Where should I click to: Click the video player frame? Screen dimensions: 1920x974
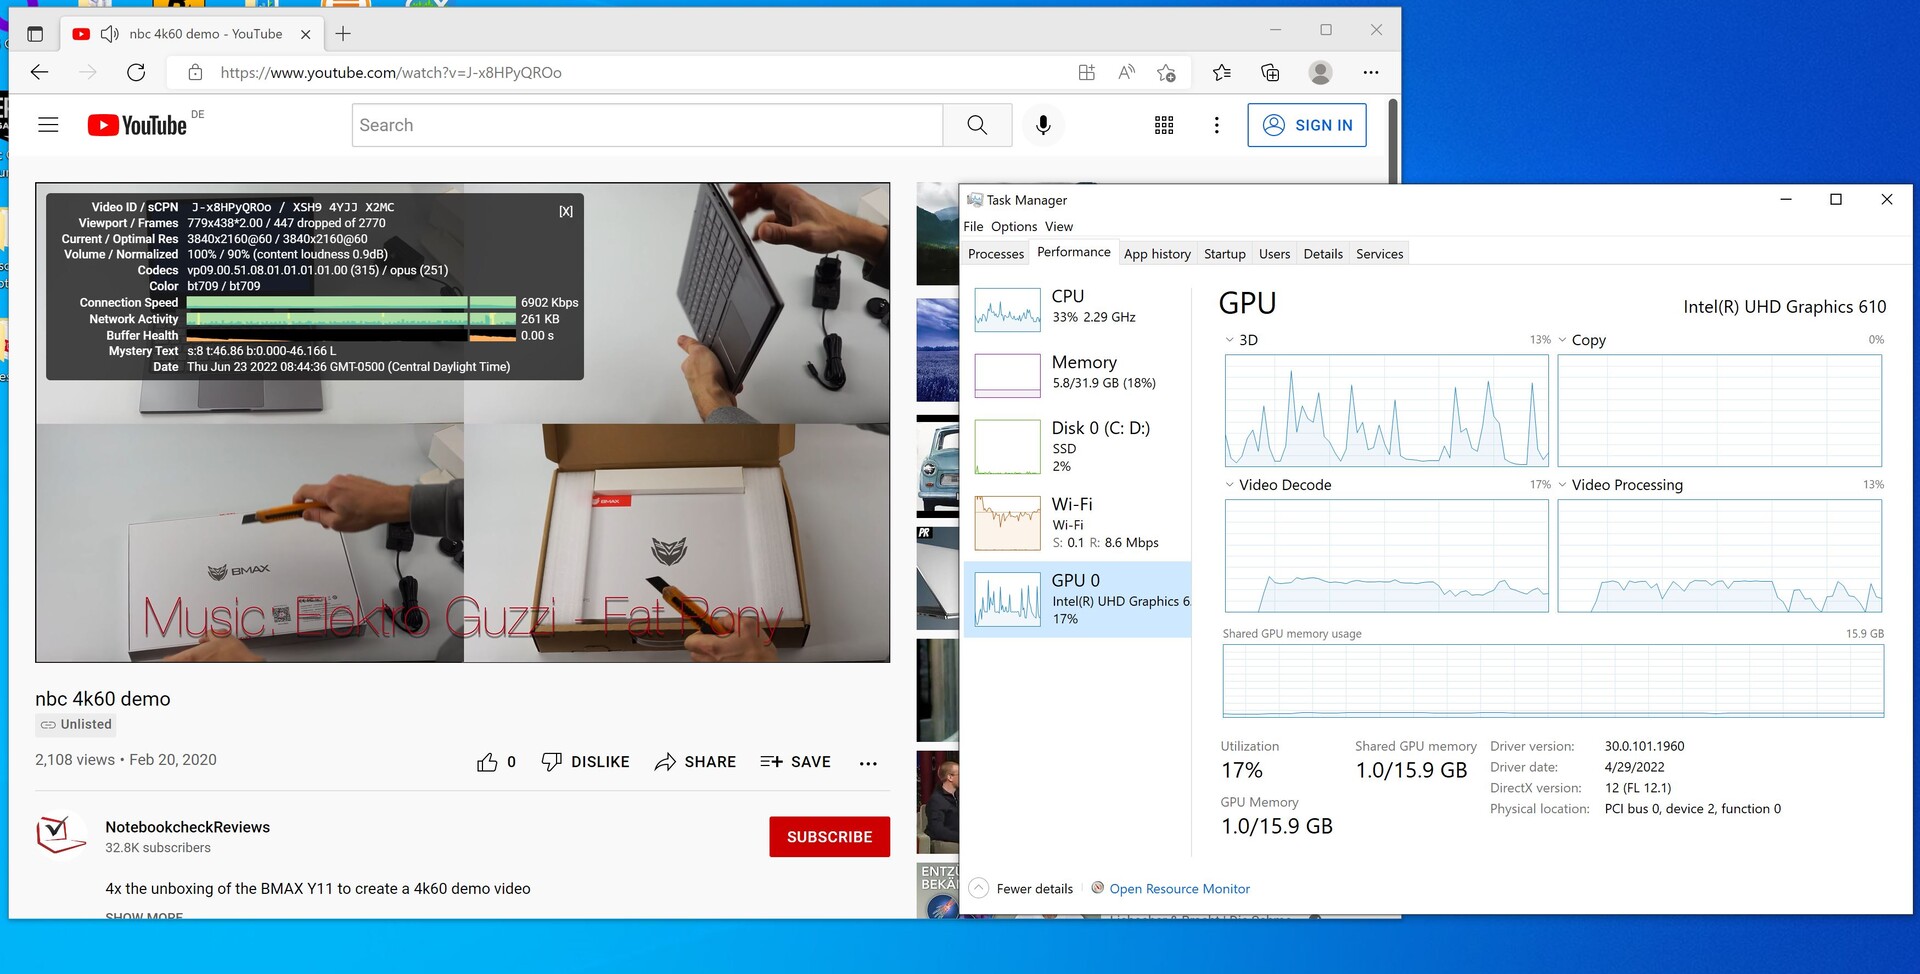click(462, 422)
